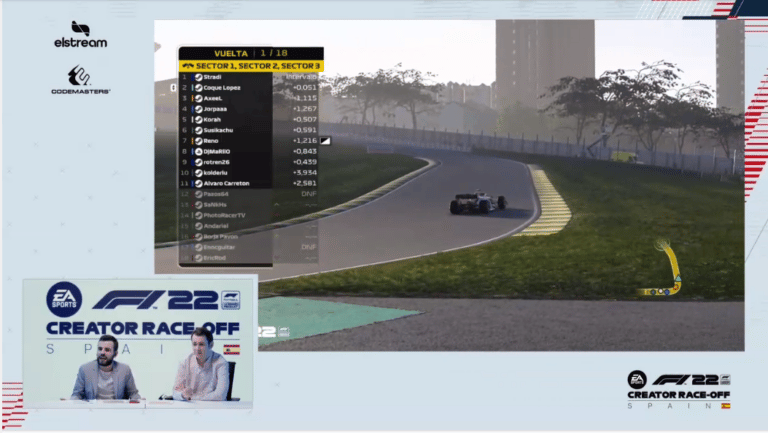The width and height of the screenshot is (768, 433).
Task: Select driver name Coque Lopez in the leaderboard
Action: pos(222,88)
